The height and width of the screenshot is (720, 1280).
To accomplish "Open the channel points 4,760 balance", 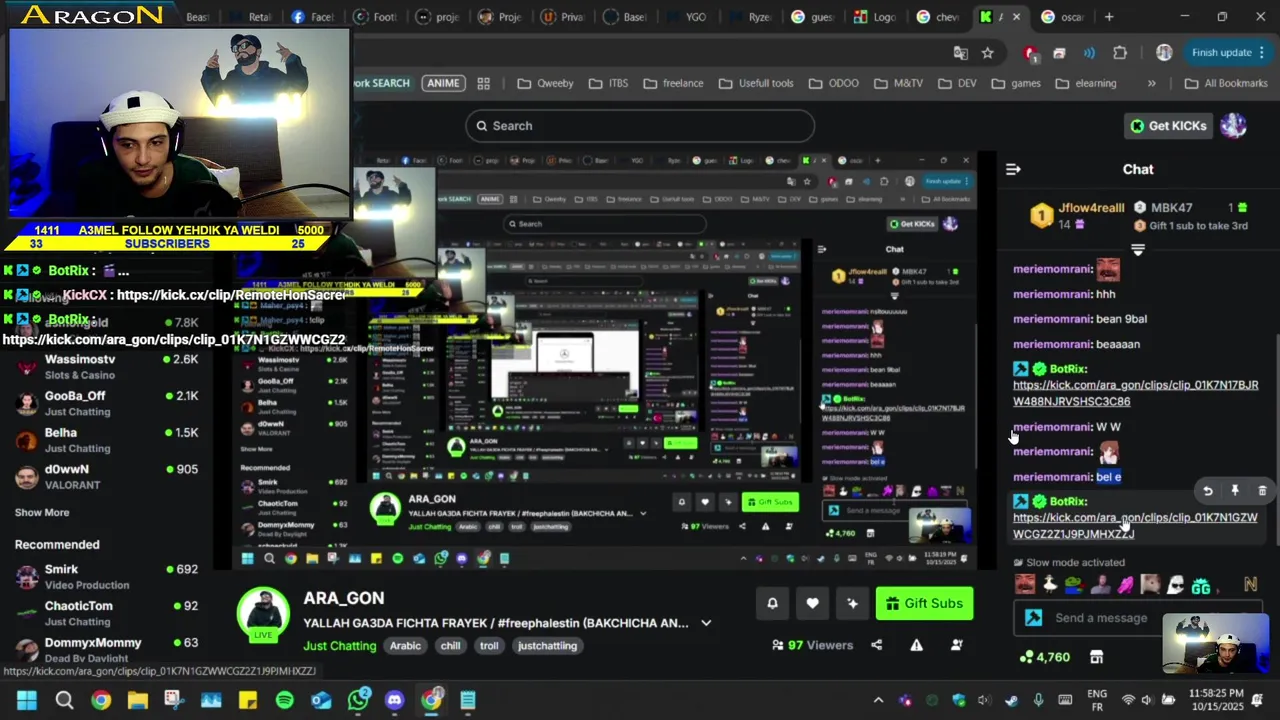I will coord(1044,657).
